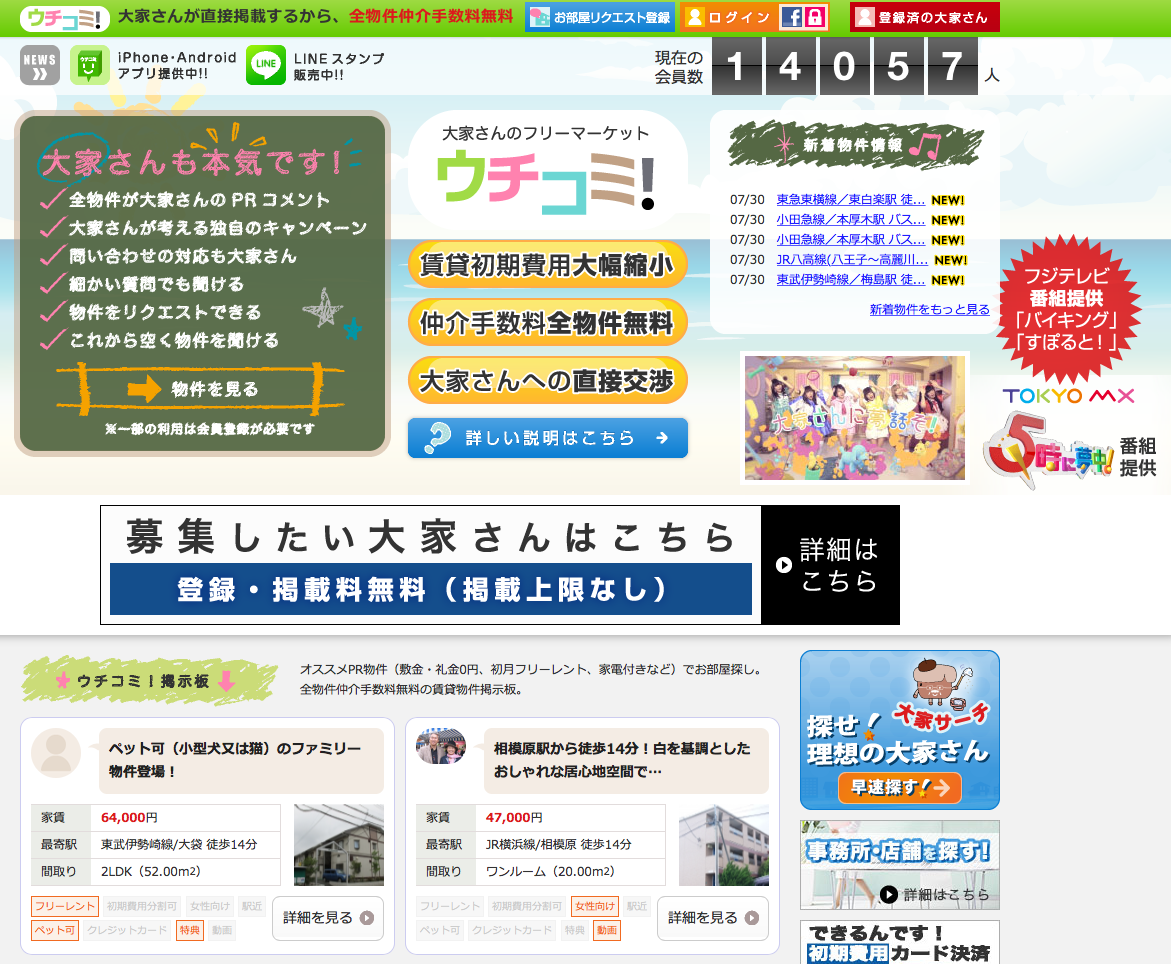Viewport: 1171px width, 964px height.
Task: Open the green app smartphone icon
Action: pyautogui.click(x=90, y=66)
